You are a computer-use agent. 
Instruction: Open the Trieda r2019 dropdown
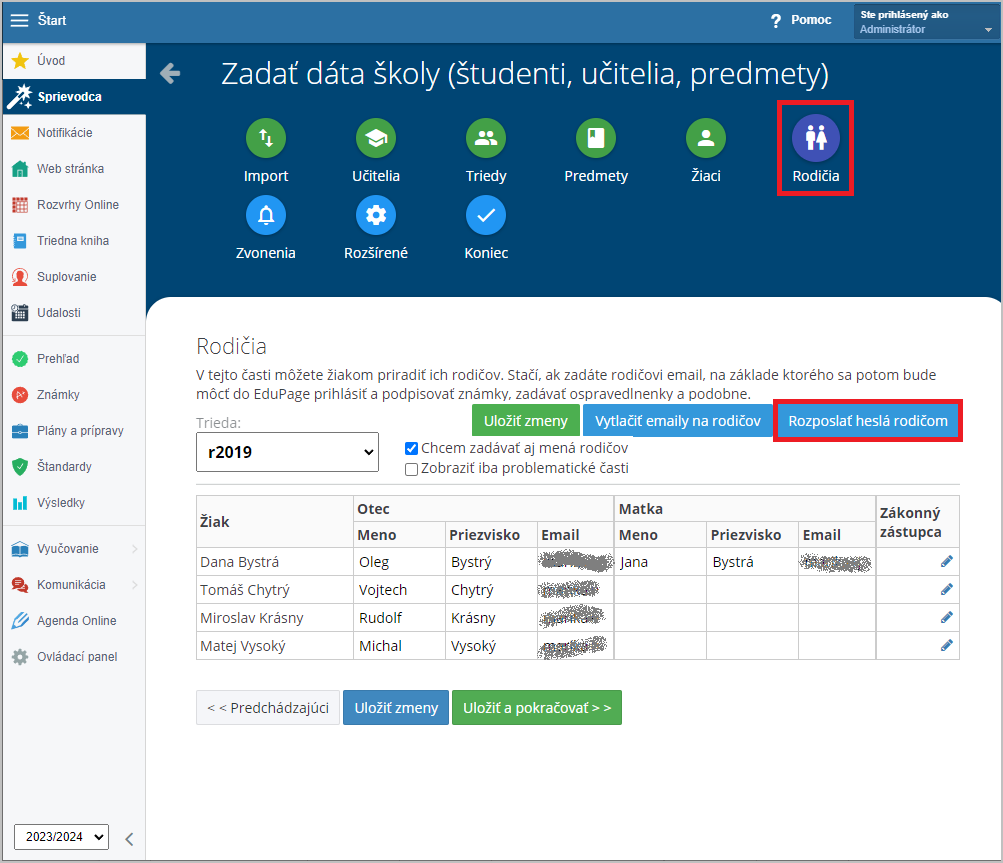coord(287,452)
